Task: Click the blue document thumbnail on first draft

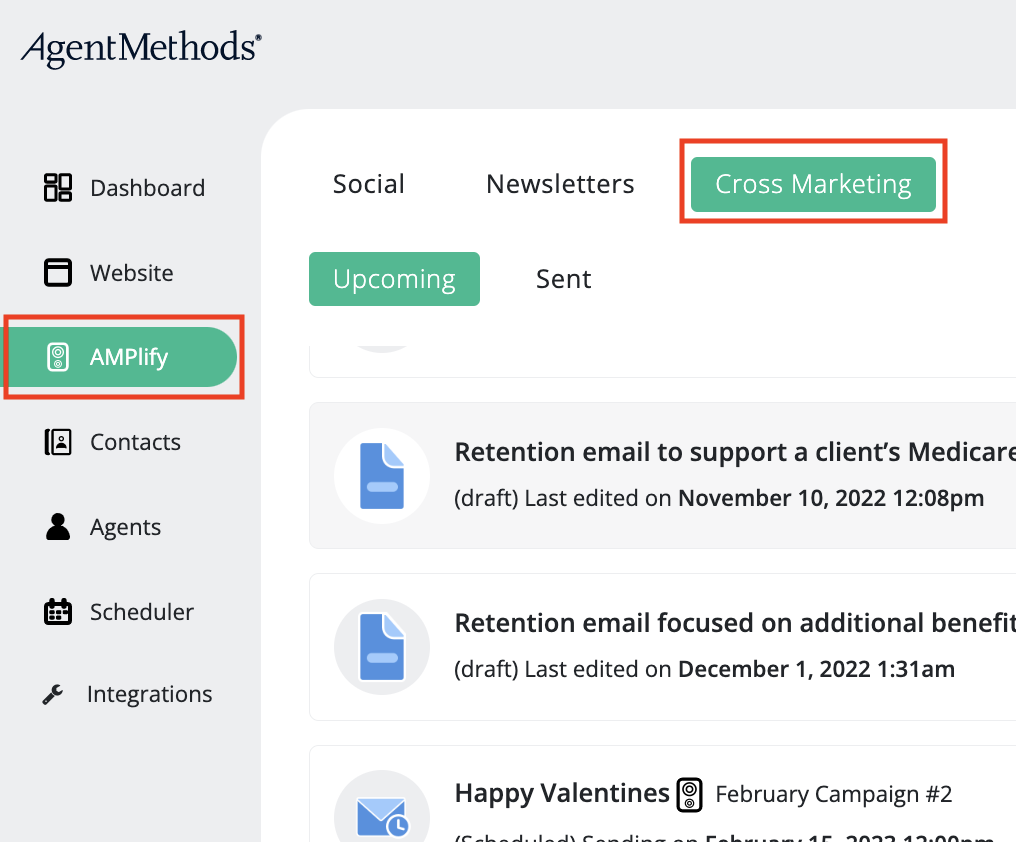Action: (x=382, y=475)
